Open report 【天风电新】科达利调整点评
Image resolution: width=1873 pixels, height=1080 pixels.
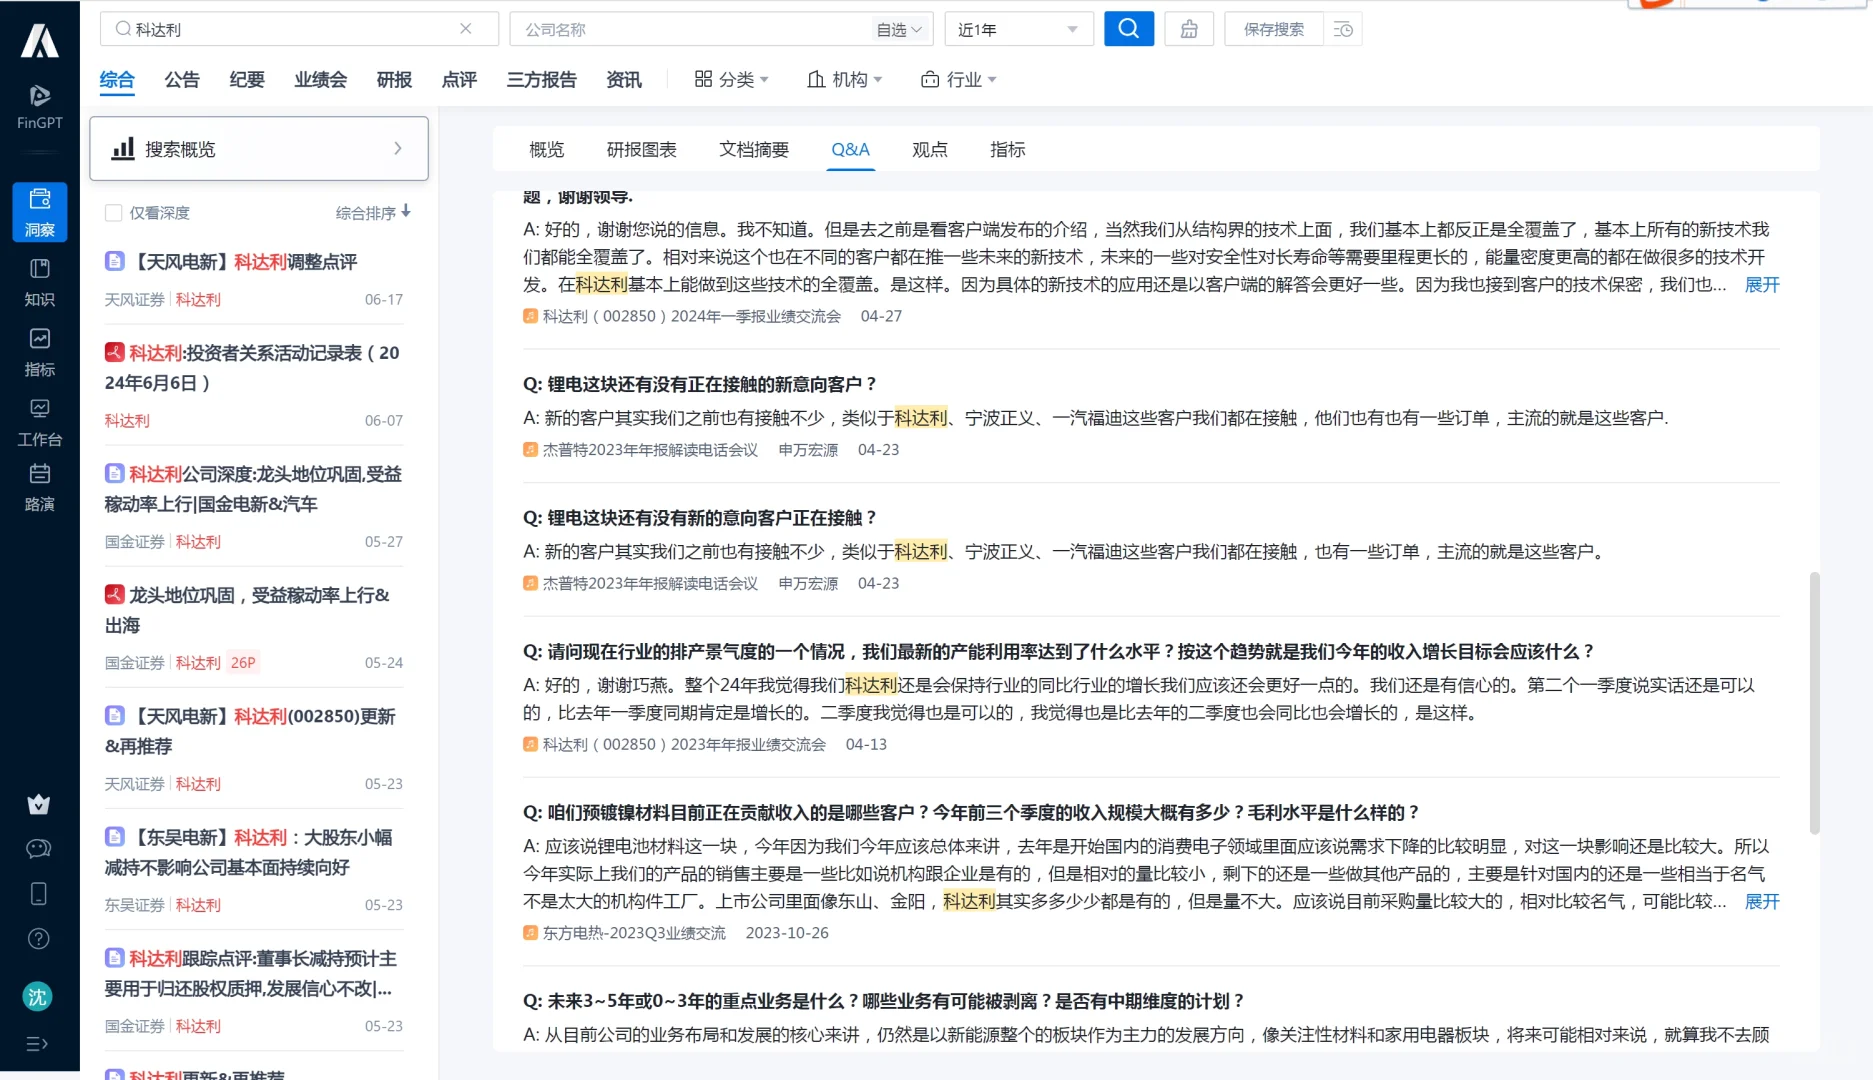[245, 262]
